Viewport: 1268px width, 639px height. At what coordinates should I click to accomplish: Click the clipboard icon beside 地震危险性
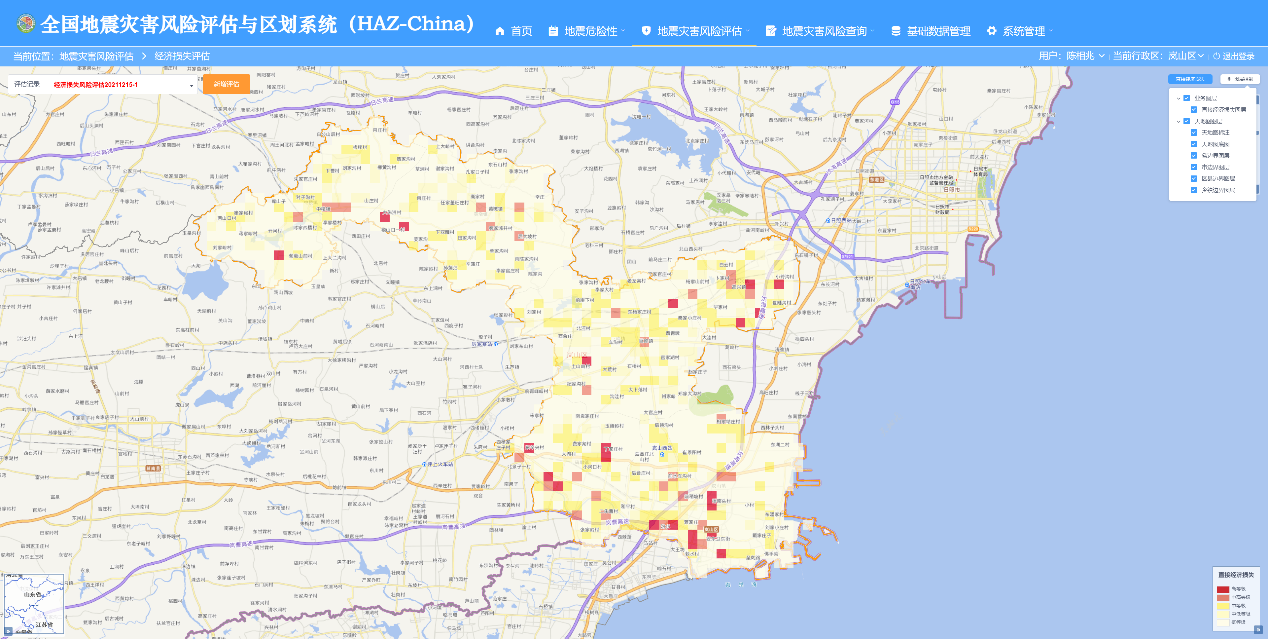[x=553, y=31]
